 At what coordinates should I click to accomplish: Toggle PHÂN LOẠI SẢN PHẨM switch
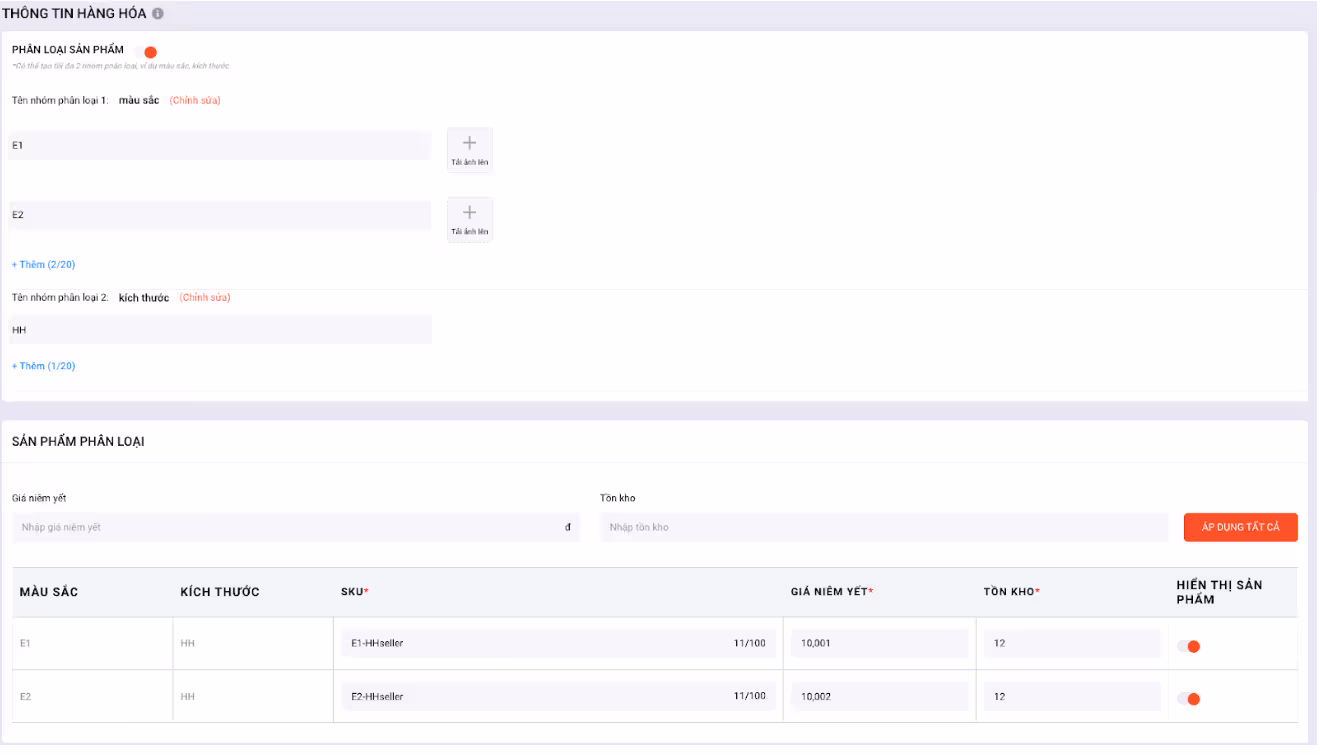coord(145,52)
